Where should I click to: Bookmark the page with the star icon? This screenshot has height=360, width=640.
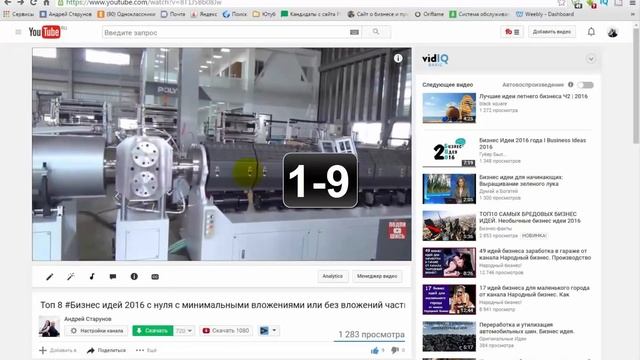[x=562, y=2]
